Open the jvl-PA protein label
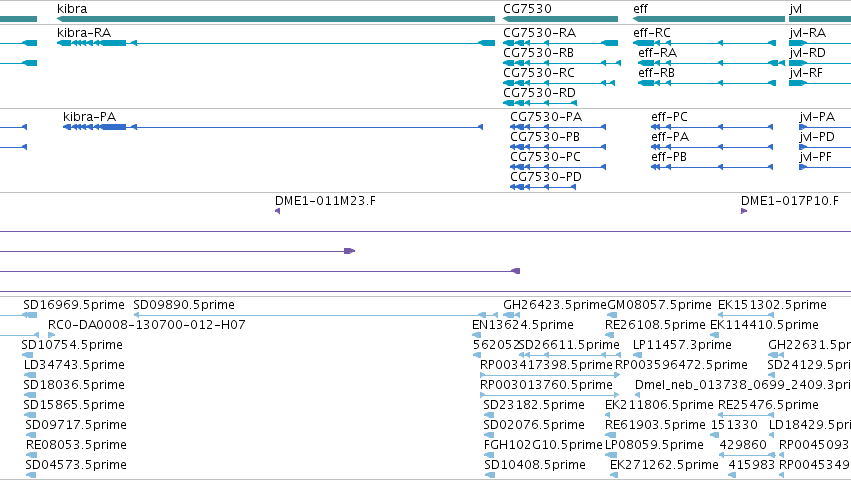This screenshot has height=480, width=851. coord(817,117)
